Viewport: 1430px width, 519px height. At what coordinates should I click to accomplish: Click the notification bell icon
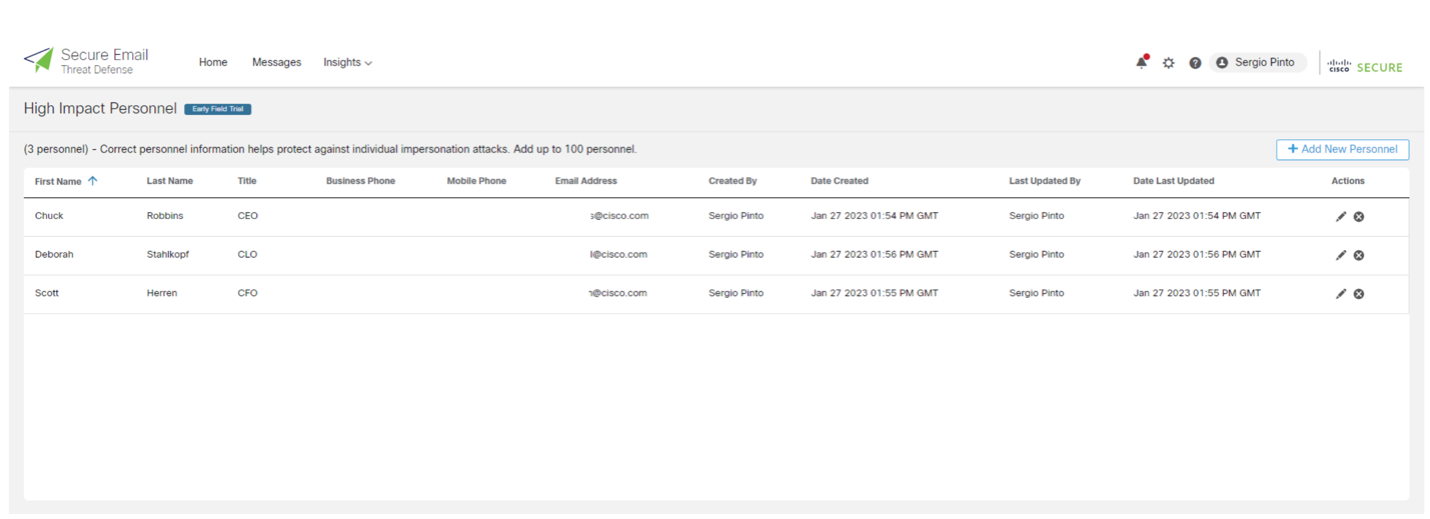pos(1141,62)
